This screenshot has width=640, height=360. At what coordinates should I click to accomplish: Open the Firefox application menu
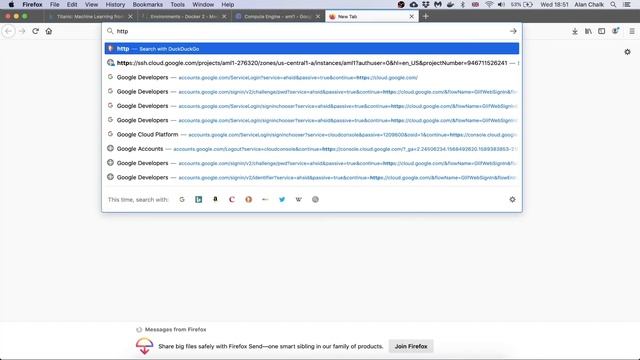(32, 4)
